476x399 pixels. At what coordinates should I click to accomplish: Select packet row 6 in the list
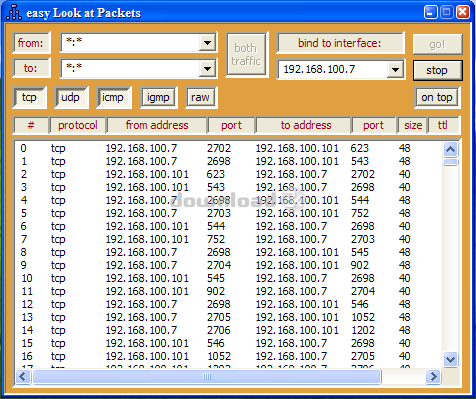(x=229, y=226)
